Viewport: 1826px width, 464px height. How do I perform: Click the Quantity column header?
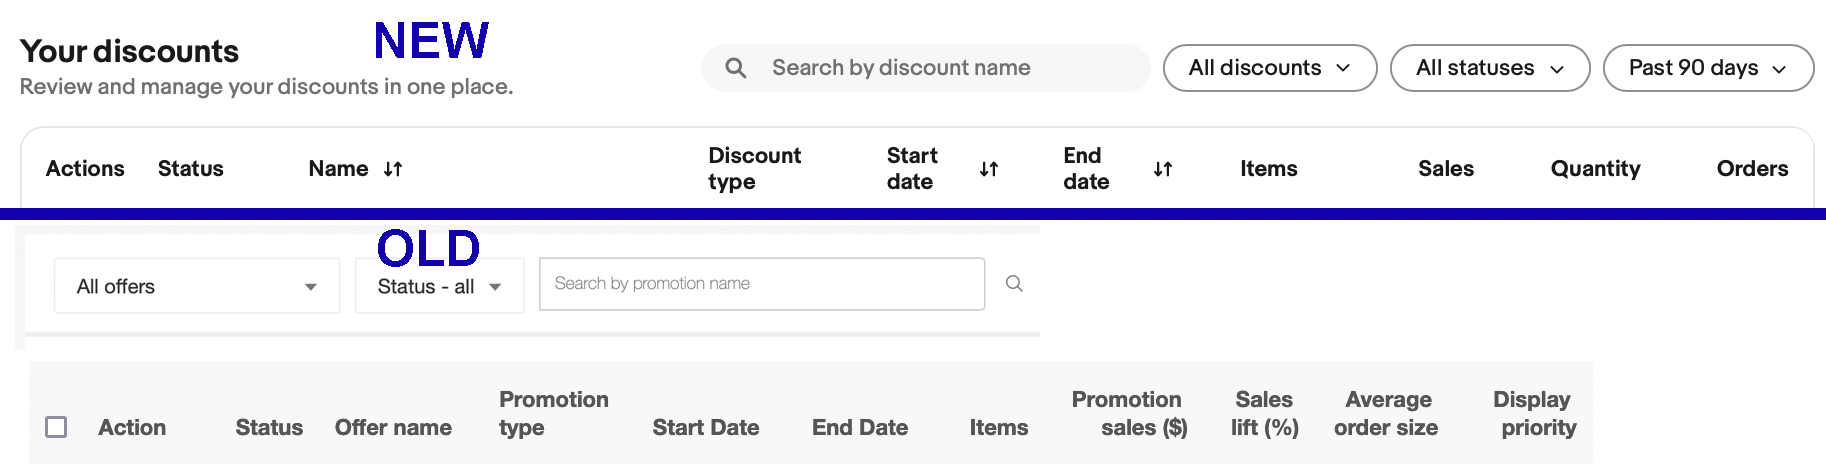pos(1595,169)
